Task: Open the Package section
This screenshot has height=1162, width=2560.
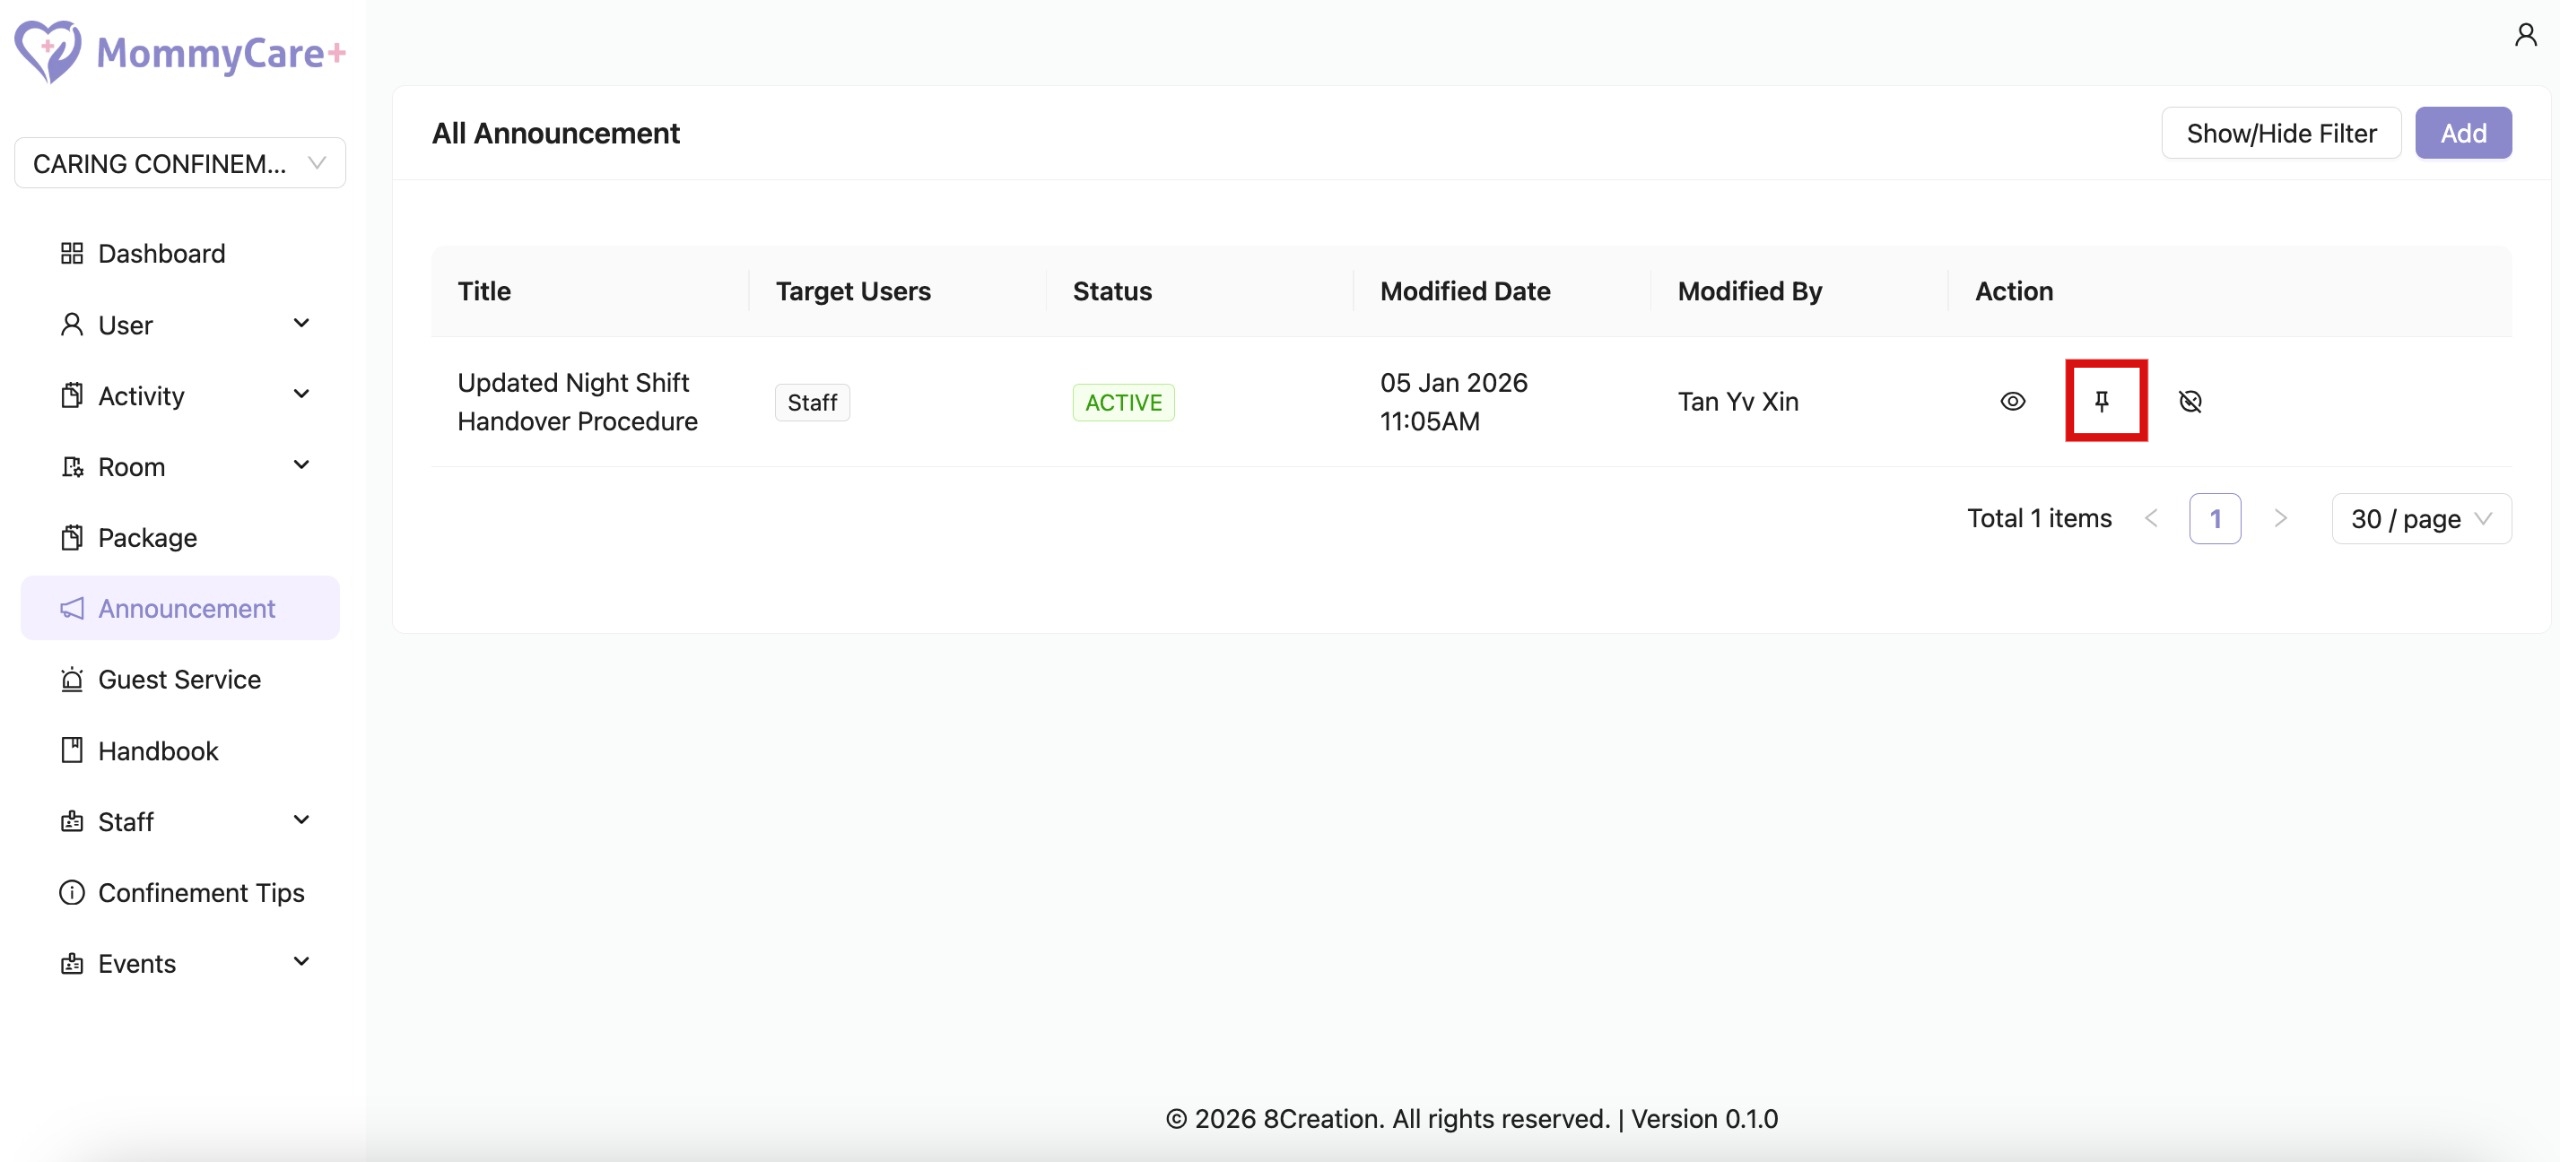Action: pos(147,538)
